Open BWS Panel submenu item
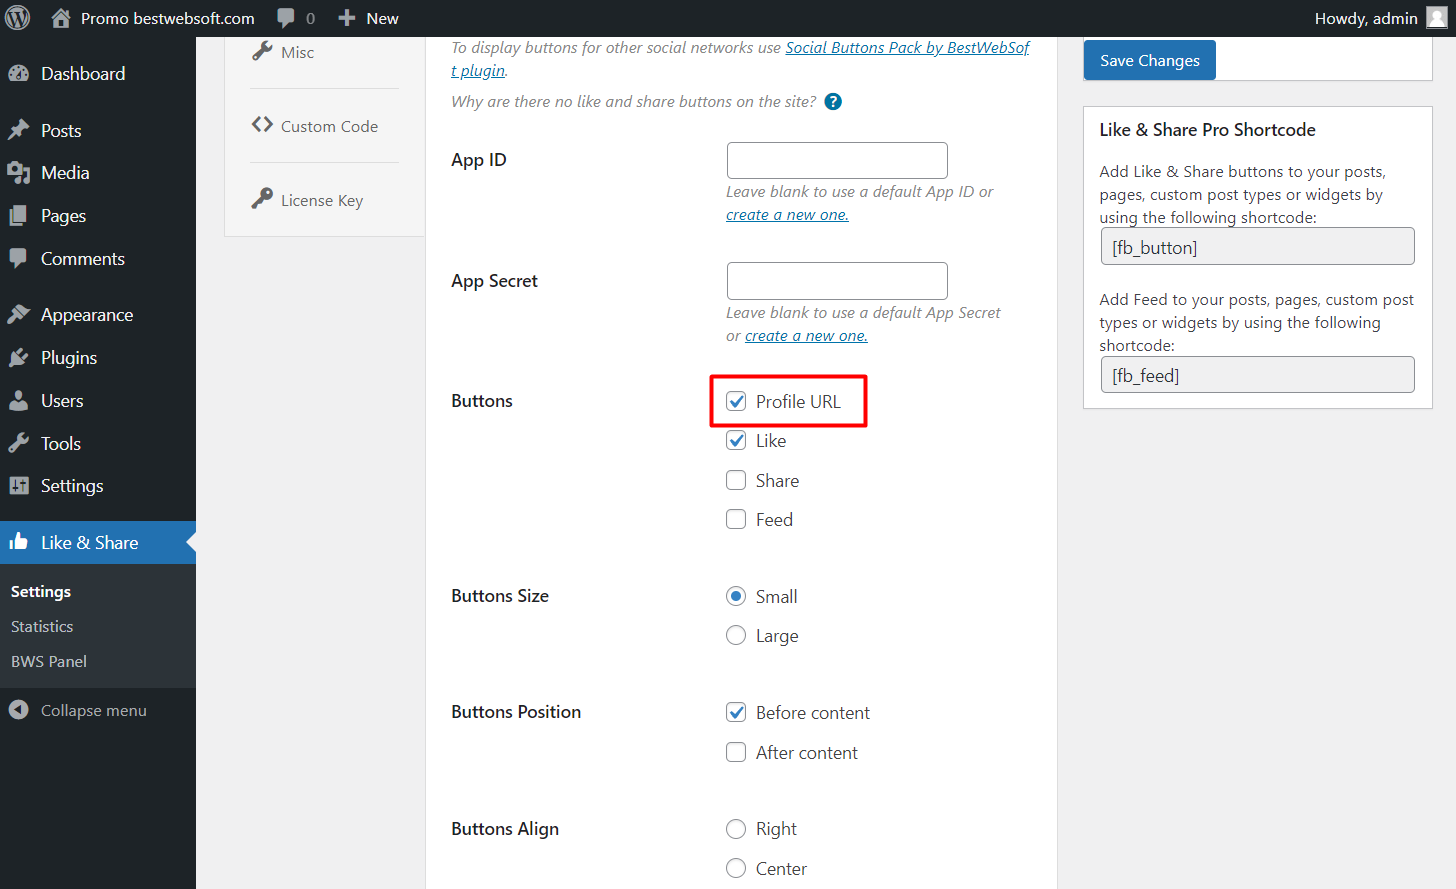The width and height of the screenshot is (1456, 889). pyautogui.click(x=49, y=661)
